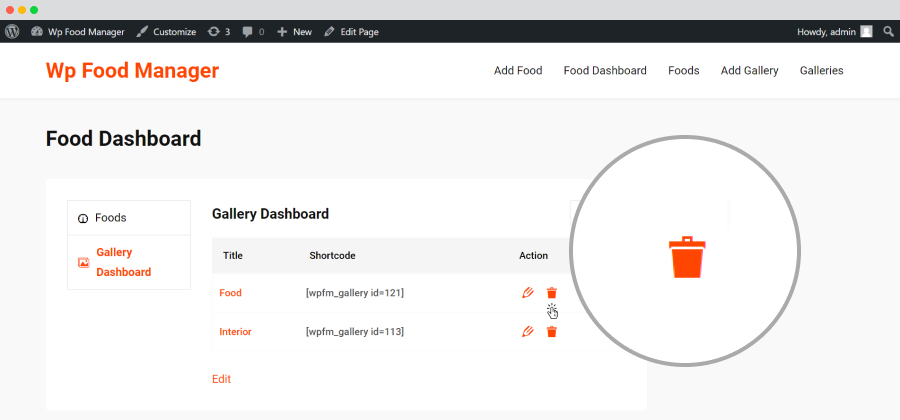Image resolution: width=900 pixels, height=420 pixels.
Task: Click the Action column header
Action: pyautogui.click(x=533, y=256)
